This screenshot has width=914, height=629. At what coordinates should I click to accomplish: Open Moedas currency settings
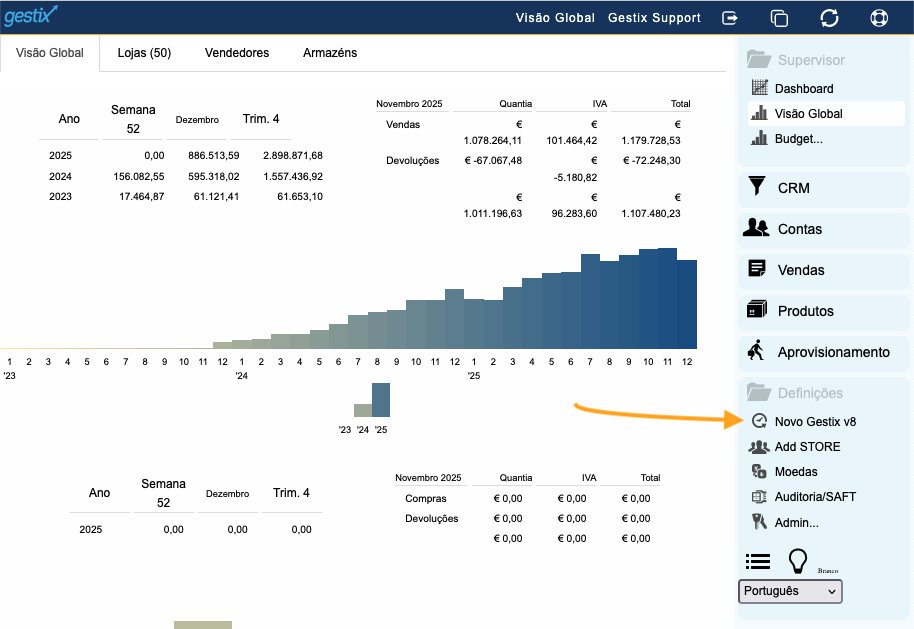pyautogui.click(x=795, y=472)
